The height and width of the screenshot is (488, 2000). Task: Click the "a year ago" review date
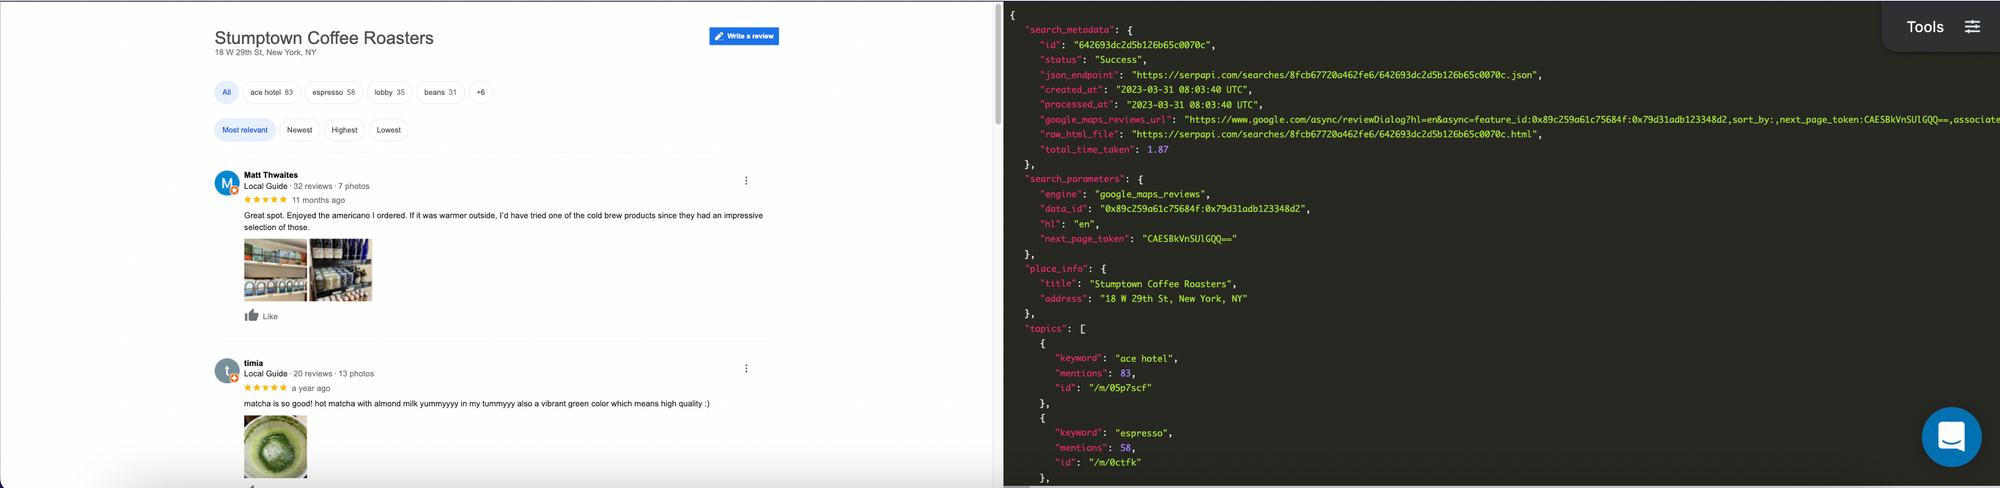pyautogui.click(x=311, y=388)
